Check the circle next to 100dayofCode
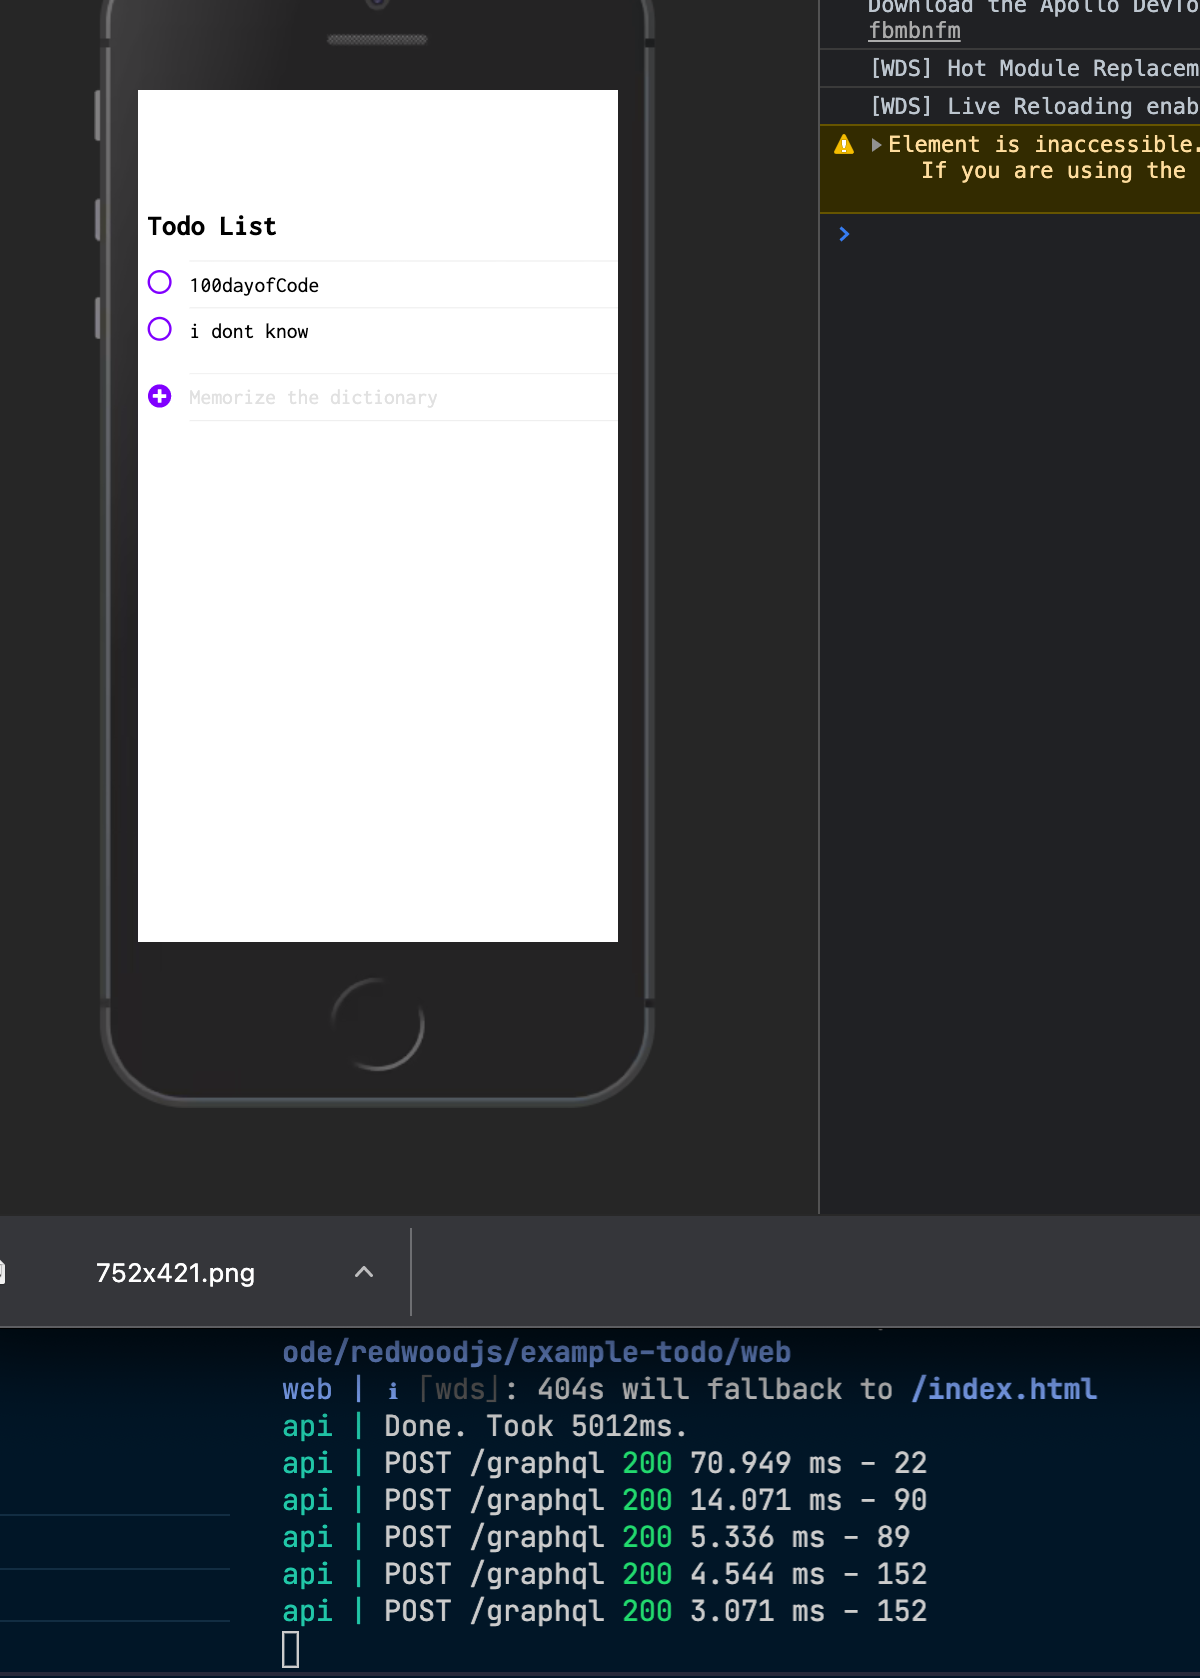This screenshot has width=1200, height=1678. 160,283
